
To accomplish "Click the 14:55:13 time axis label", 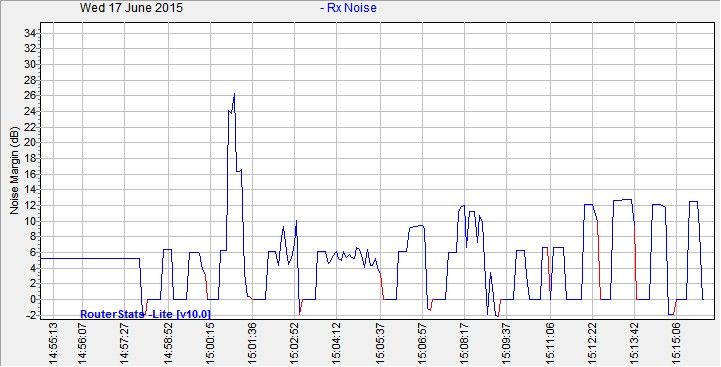I will pos(53,343).
